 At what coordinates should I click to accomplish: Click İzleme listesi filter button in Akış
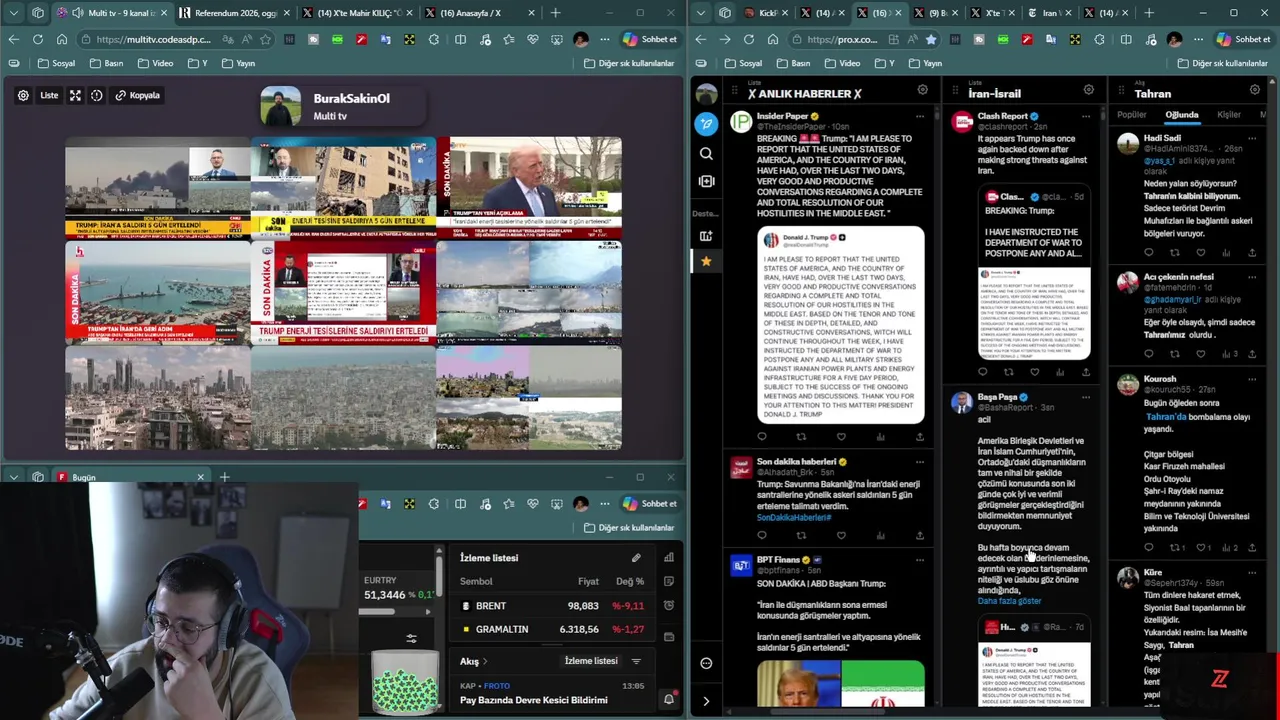click(x=591, y=661)
